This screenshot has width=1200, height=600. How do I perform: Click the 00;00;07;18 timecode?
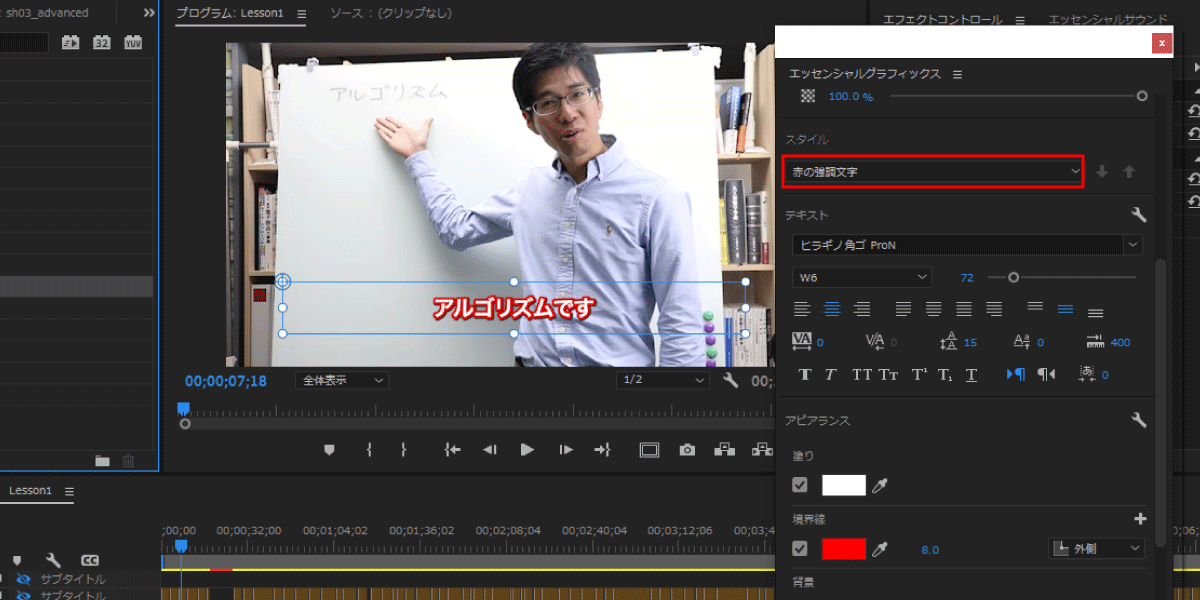pyautogui.click(x=226, y=381)
